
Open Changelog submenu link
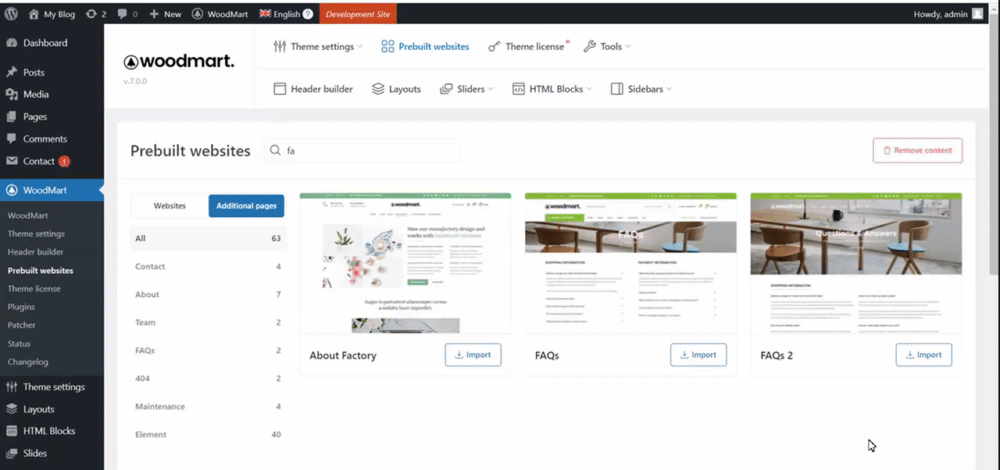[x=28, y=362]
